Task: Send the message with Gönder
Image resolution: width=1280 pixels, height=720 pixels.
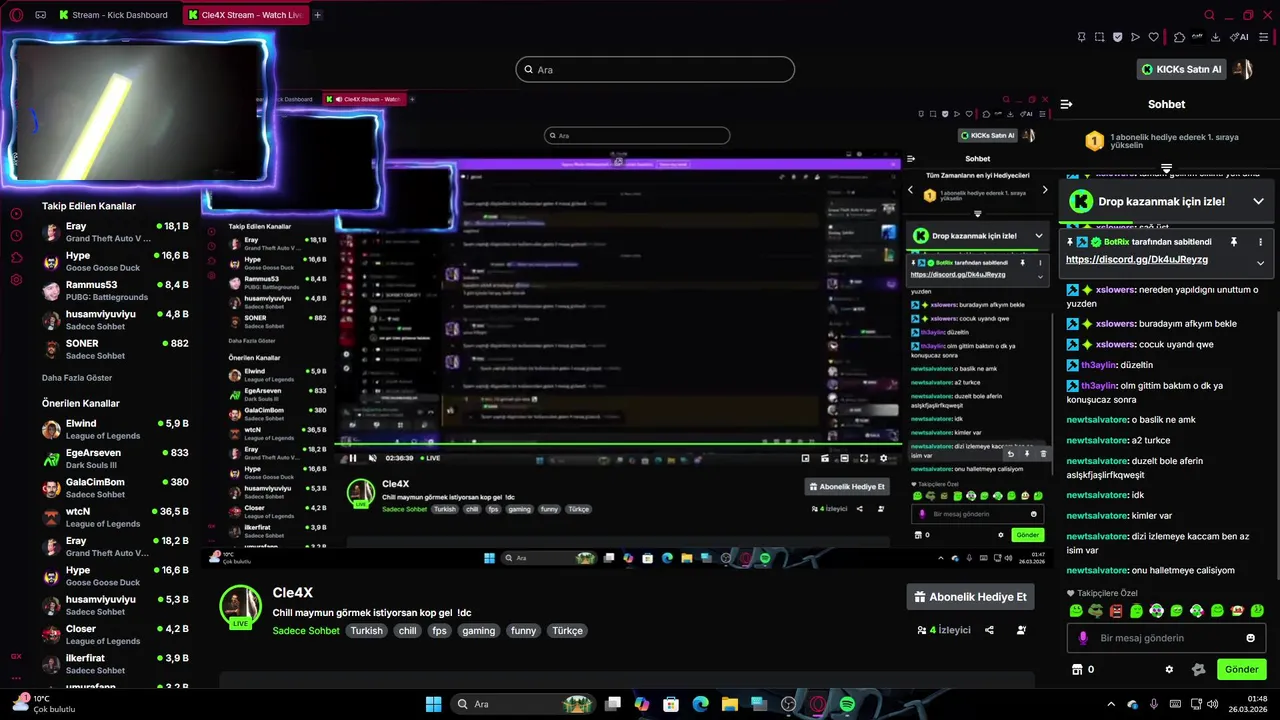Action: (x=1241, y=669)
